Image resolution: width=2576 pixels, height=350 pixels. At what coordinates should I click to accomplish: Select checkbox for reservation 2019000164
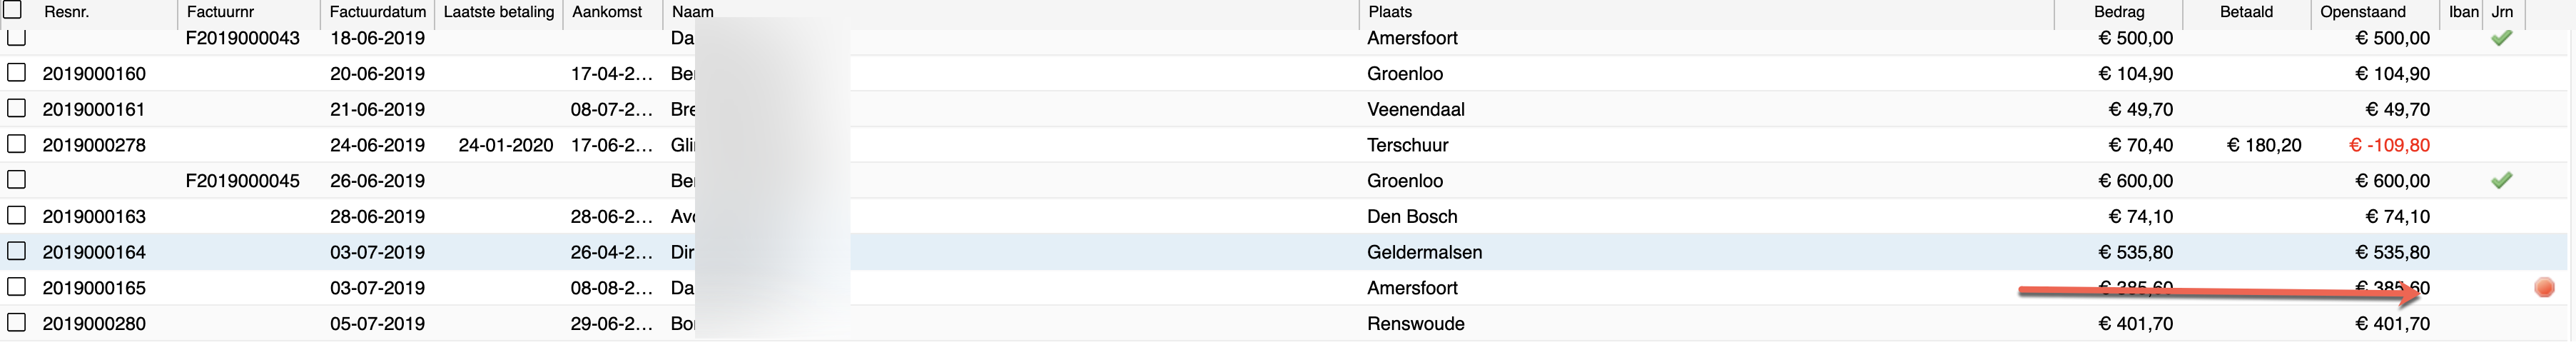pyautogui.click(x=16, y=251)
